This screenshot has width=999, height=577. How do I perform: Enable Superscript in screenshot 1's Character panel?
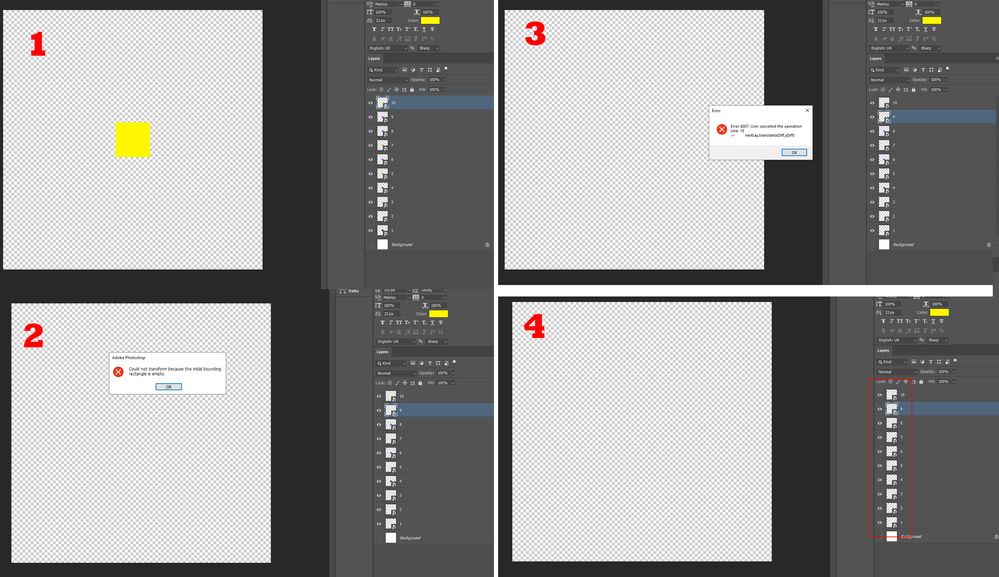407,29
